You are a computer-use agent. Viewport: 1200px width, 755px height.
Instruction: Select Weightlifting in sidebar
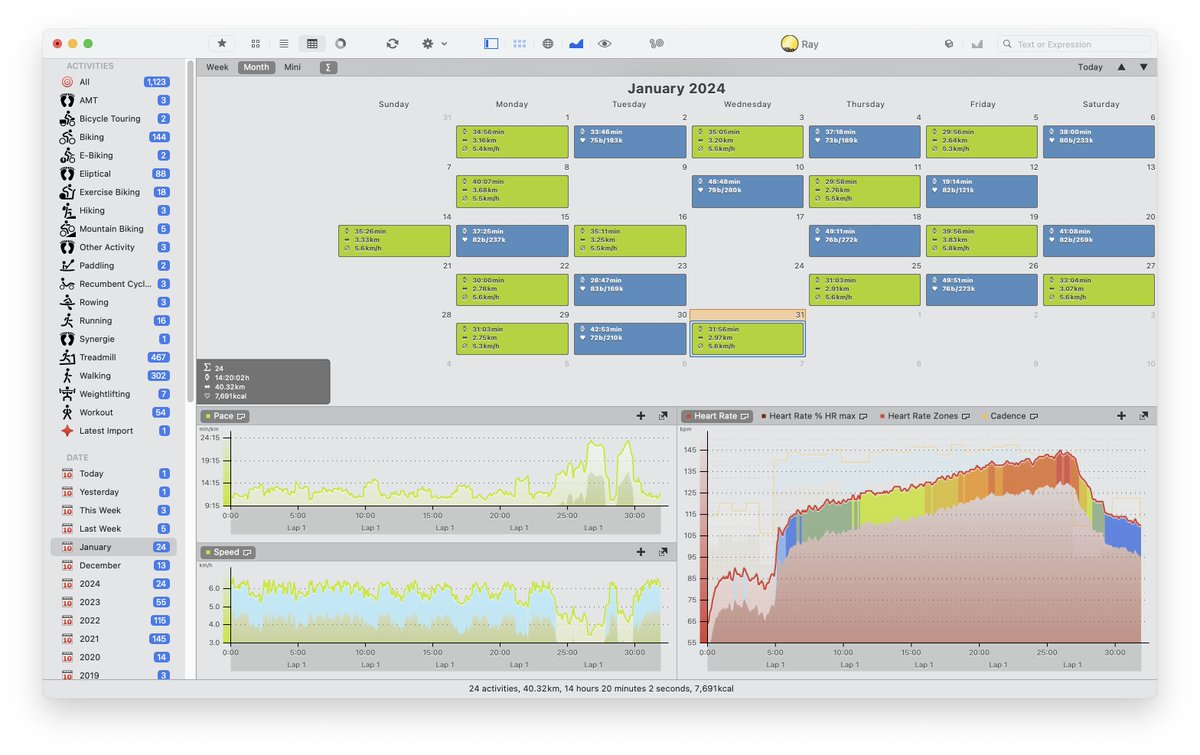114,394
